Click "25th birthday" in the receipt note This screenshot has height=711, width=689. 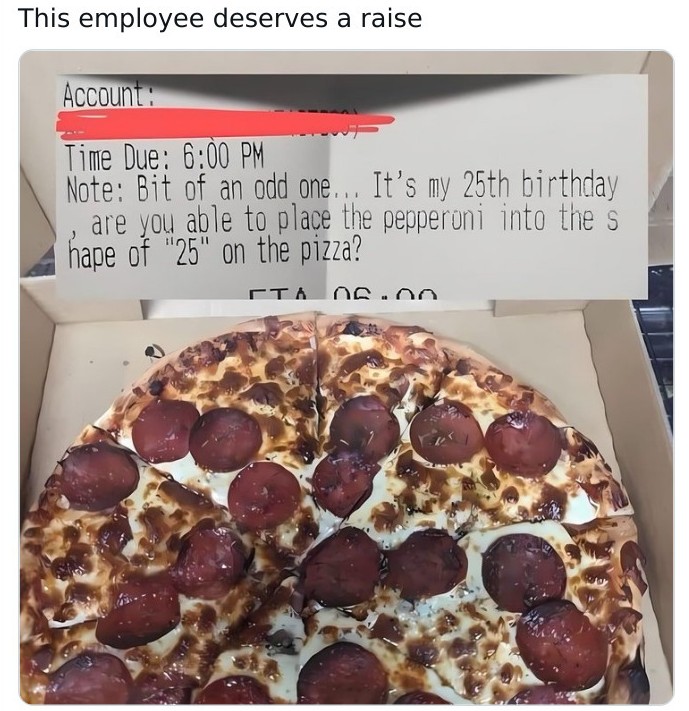pyautogui.click(x=540, y=186)
